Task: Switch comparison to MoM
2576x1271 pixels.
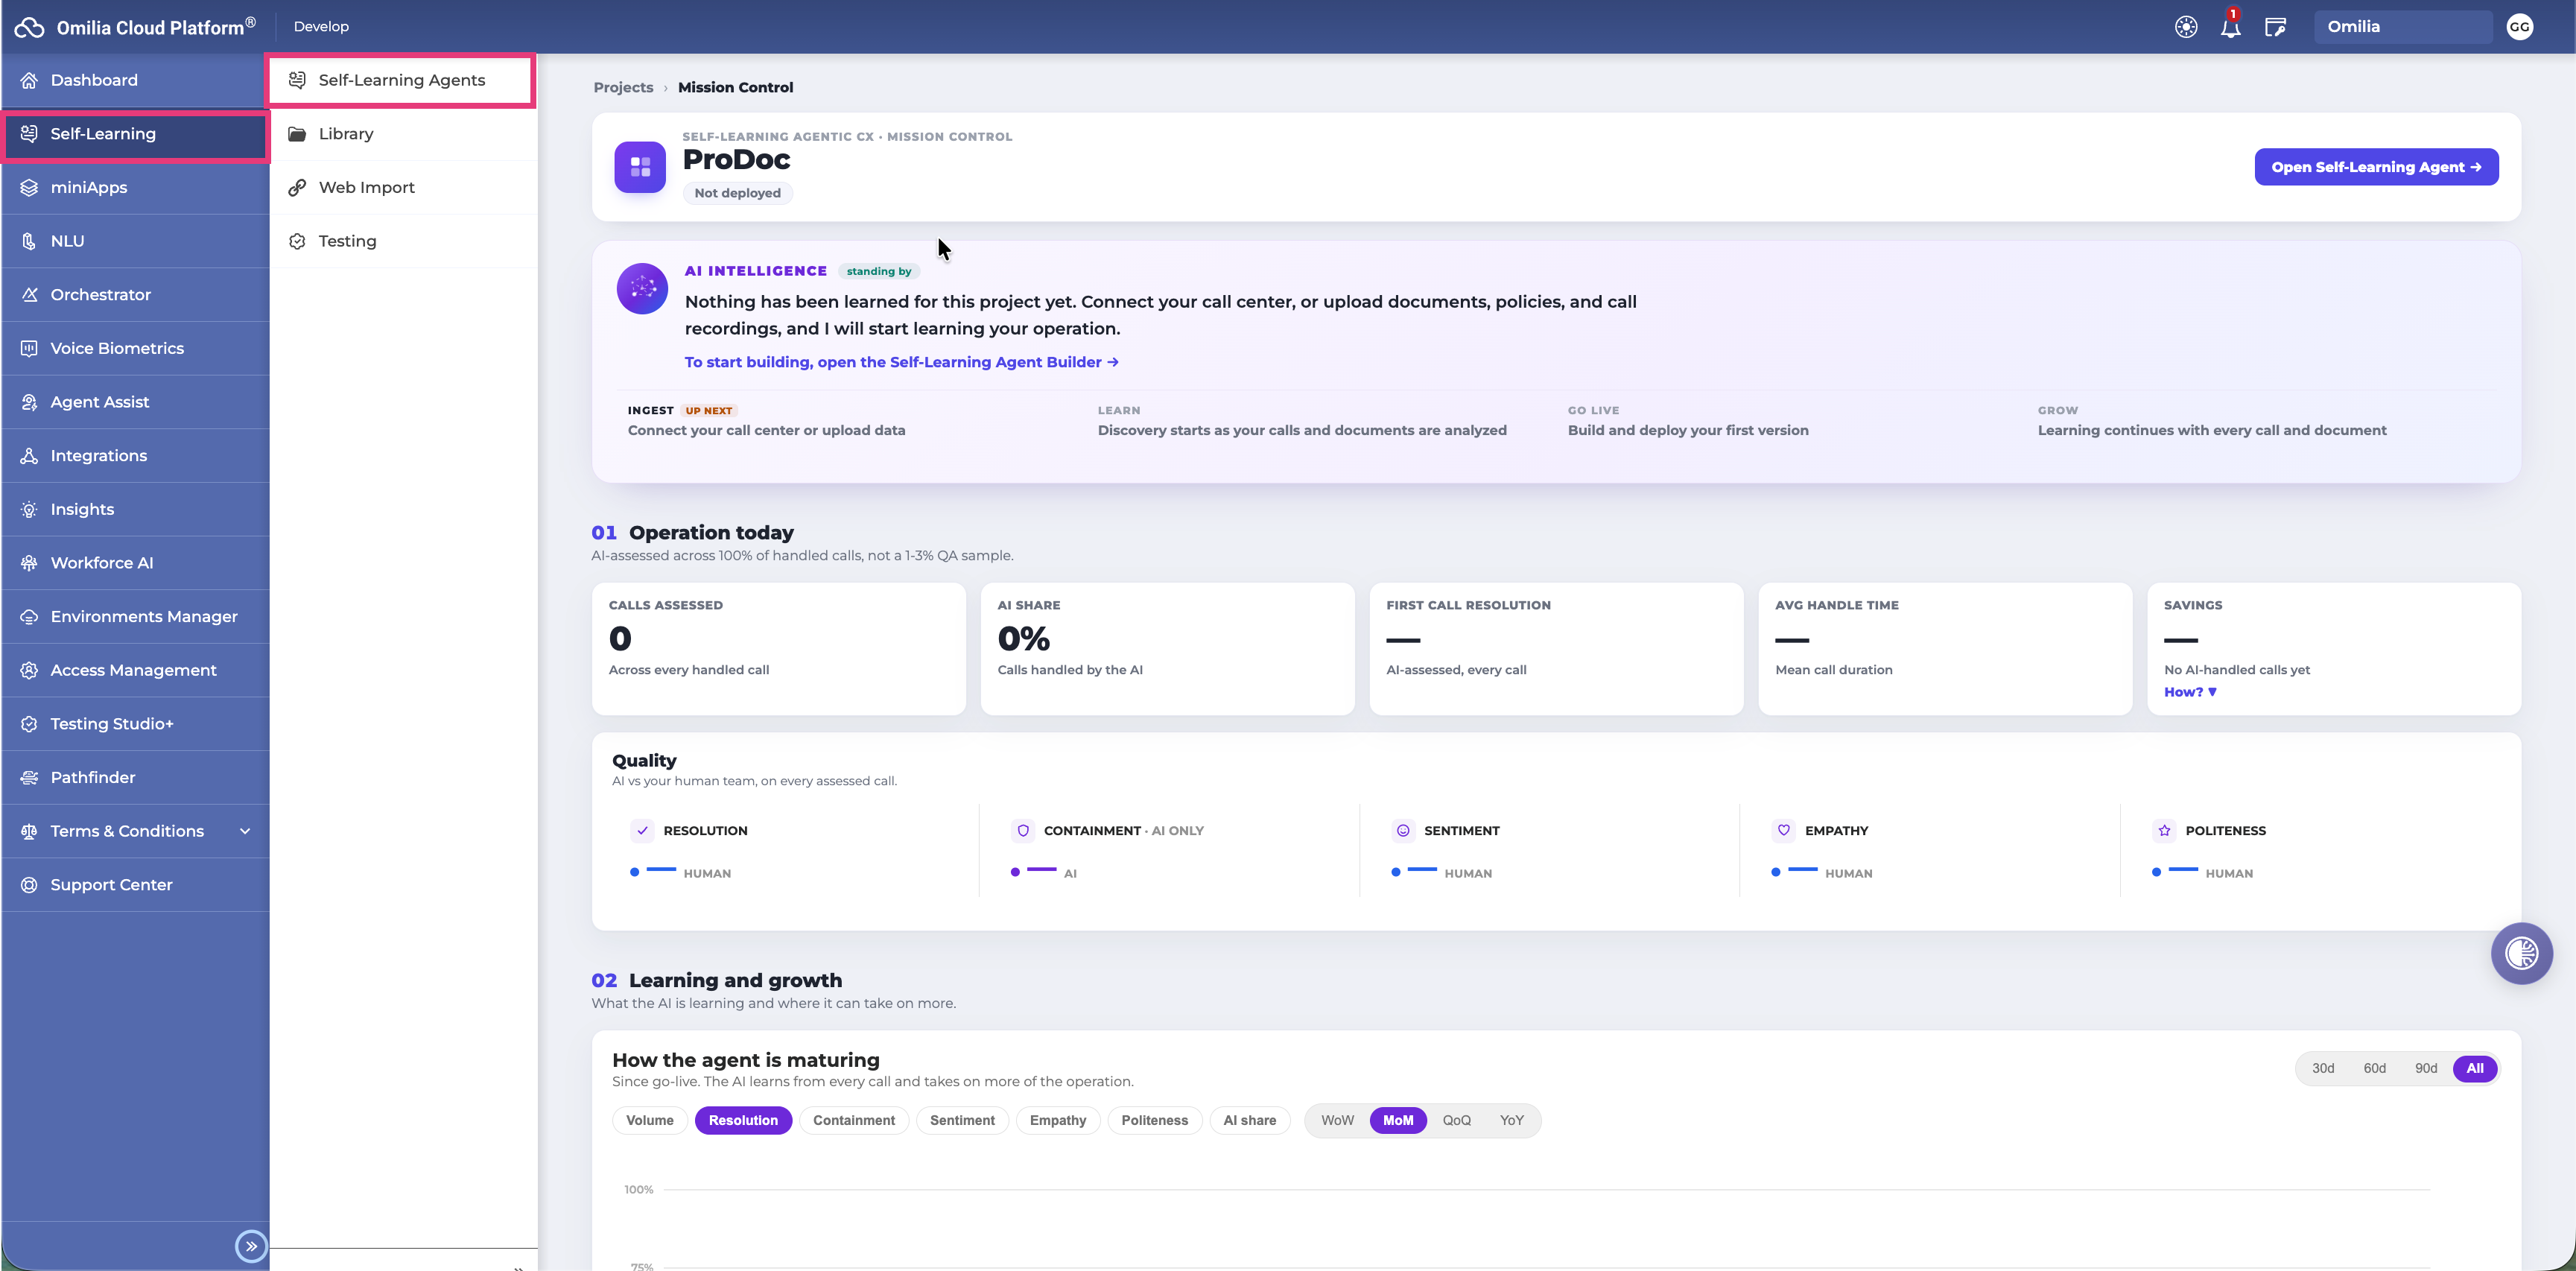Action: coord(1398,1120)
